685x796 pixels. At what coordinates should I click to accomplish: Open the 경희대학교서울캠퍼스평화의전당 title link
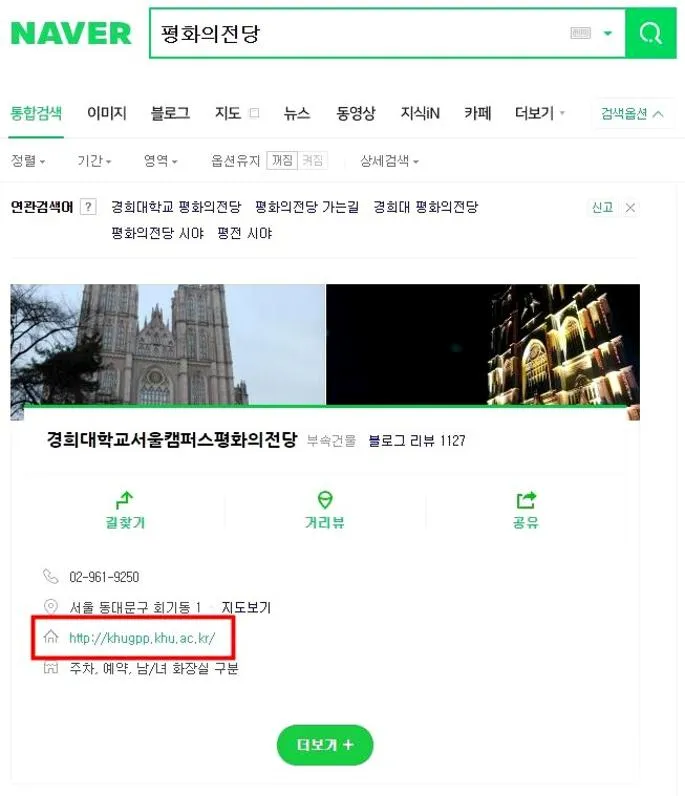[172, 440]
